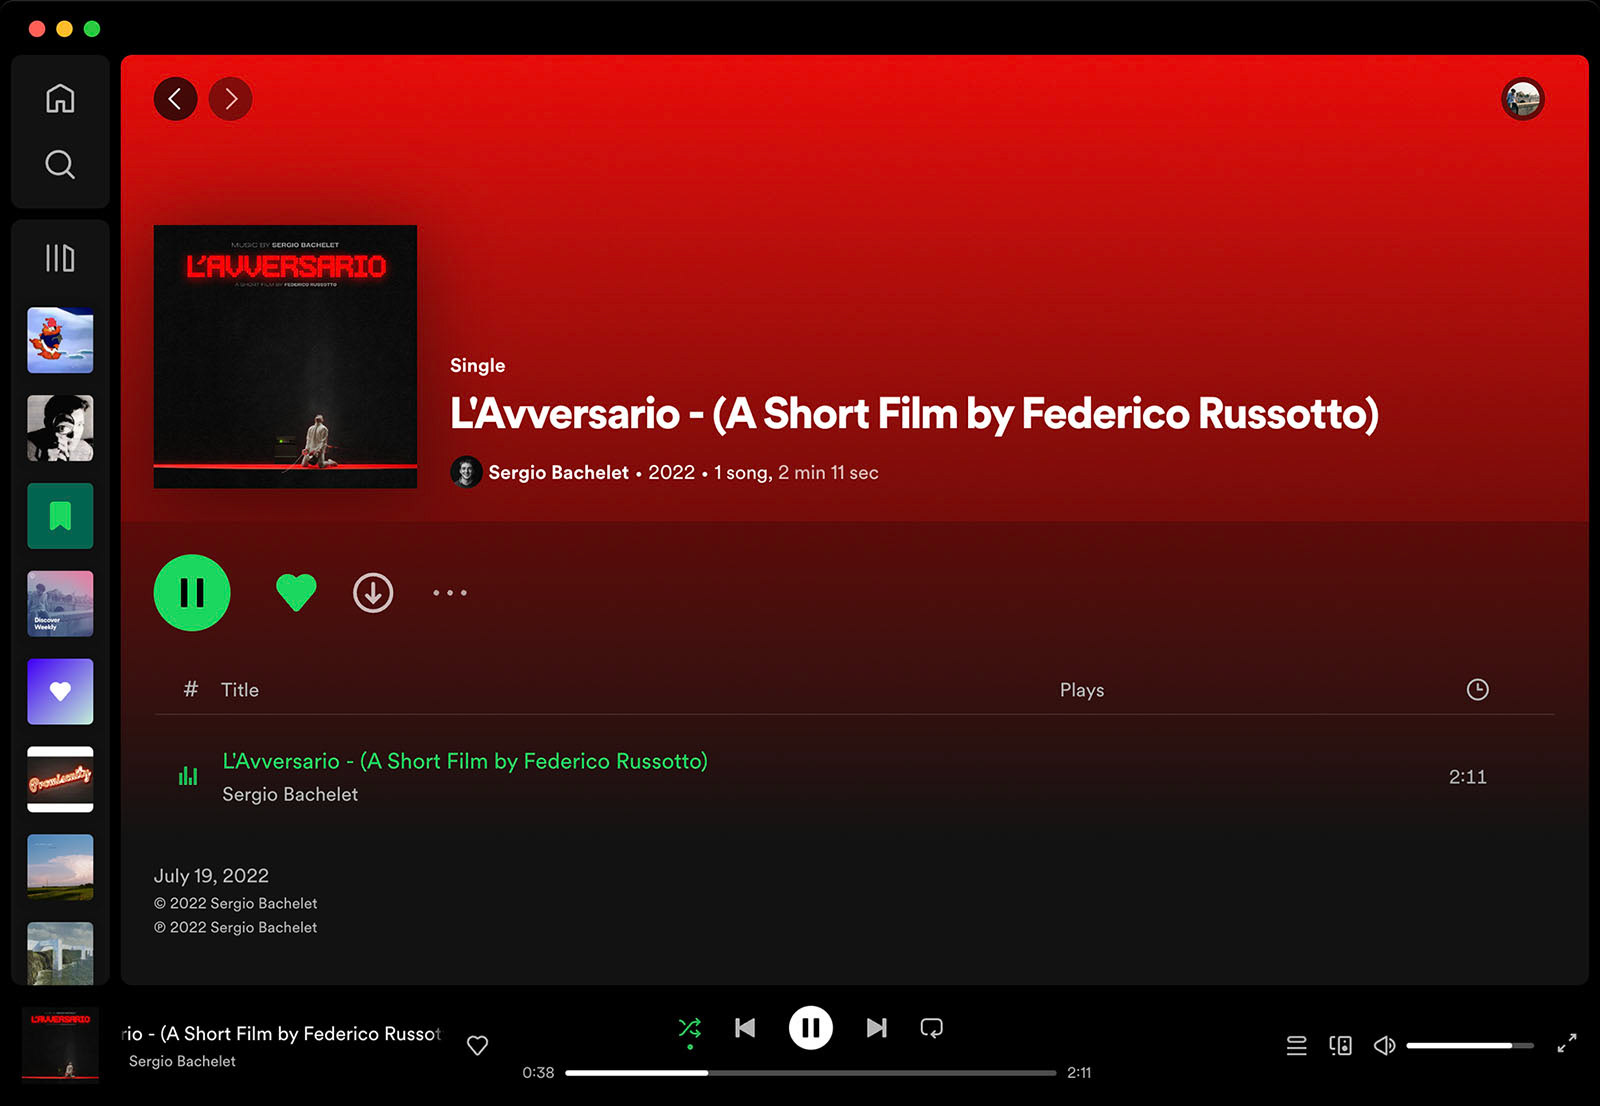Click the duration clock column header
Screen dimensions: 1600x1106
click(1477, 689)
